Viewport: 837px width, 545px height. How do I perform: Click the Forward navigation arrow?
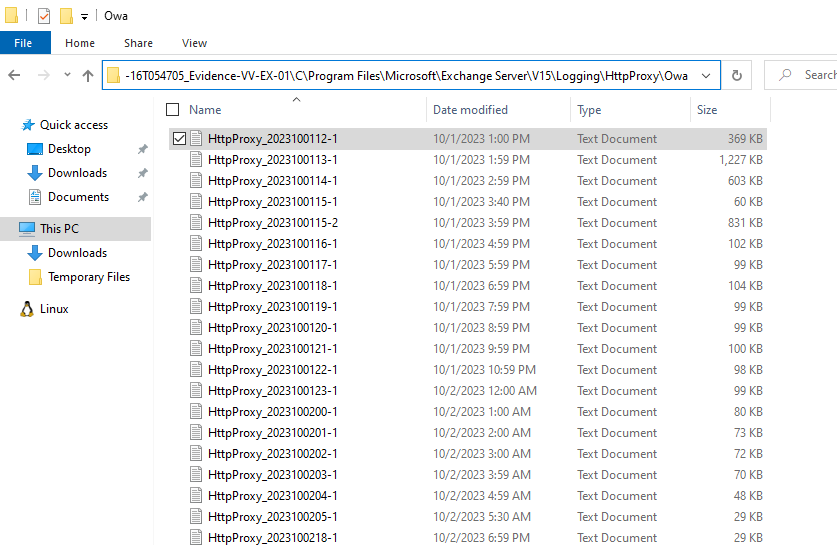coord(44,75)
